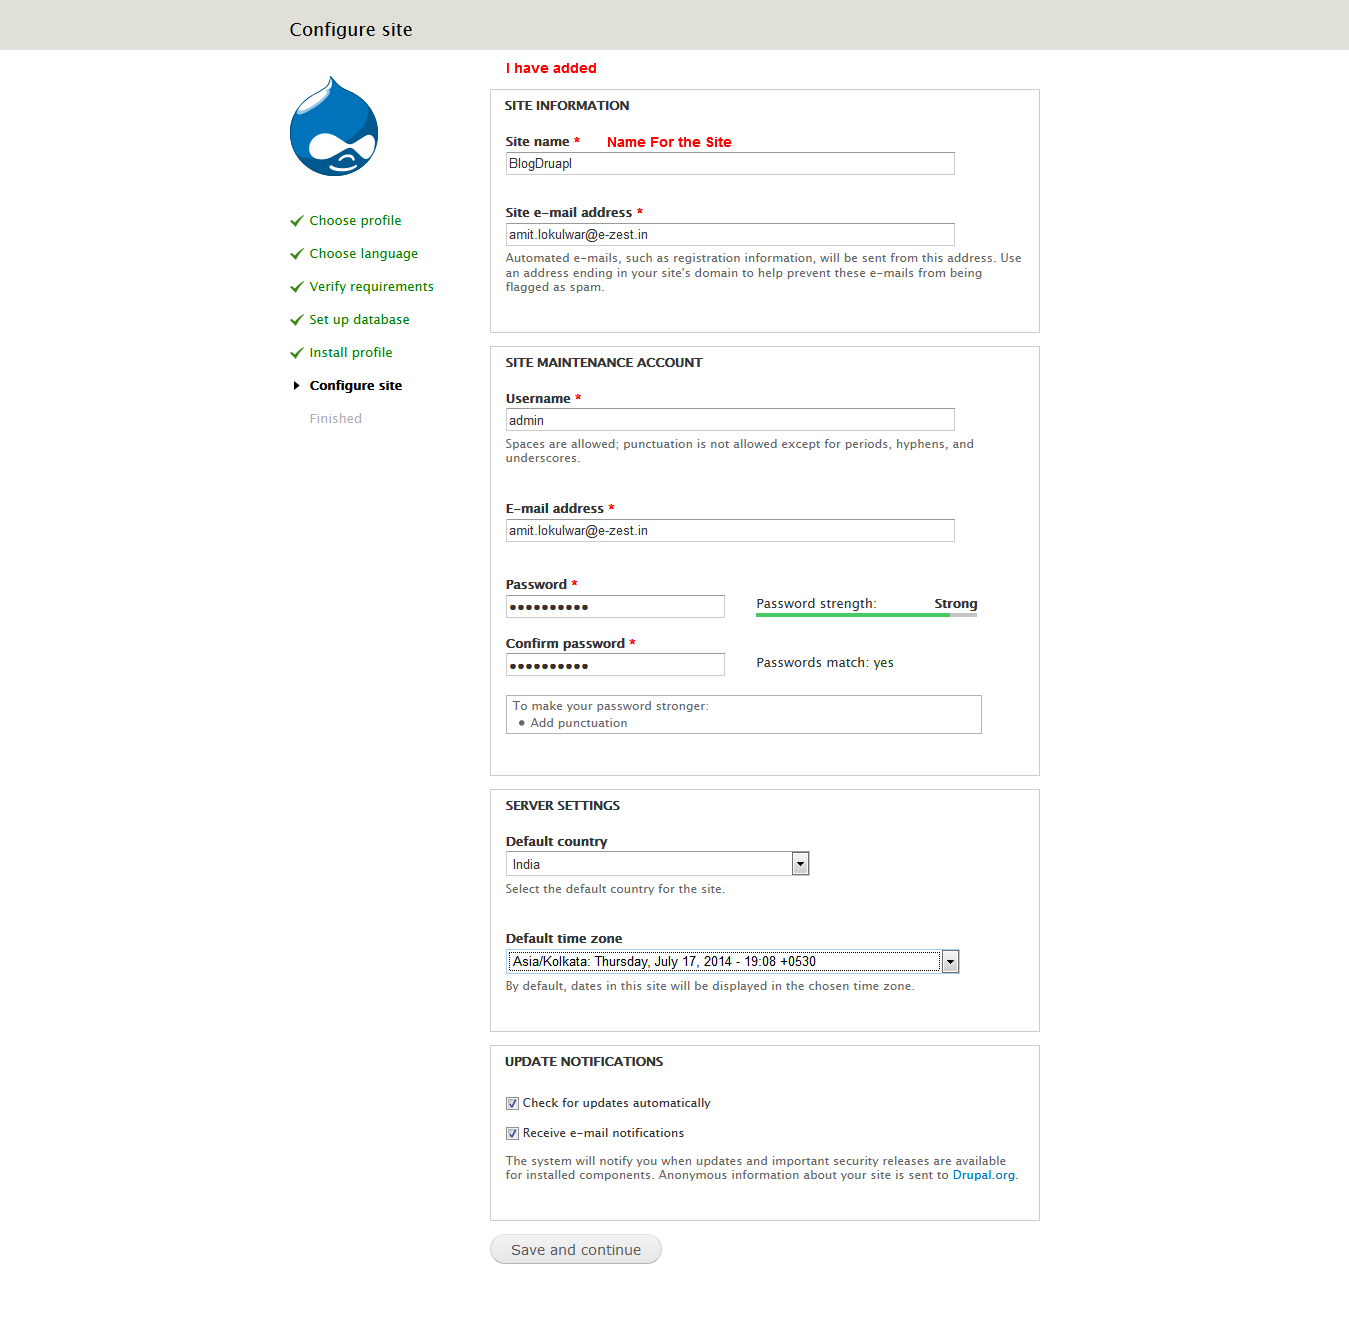Click the checkmark beside Verify requirements
Screen dimensions: 1349x1318
tap(296, 287)
